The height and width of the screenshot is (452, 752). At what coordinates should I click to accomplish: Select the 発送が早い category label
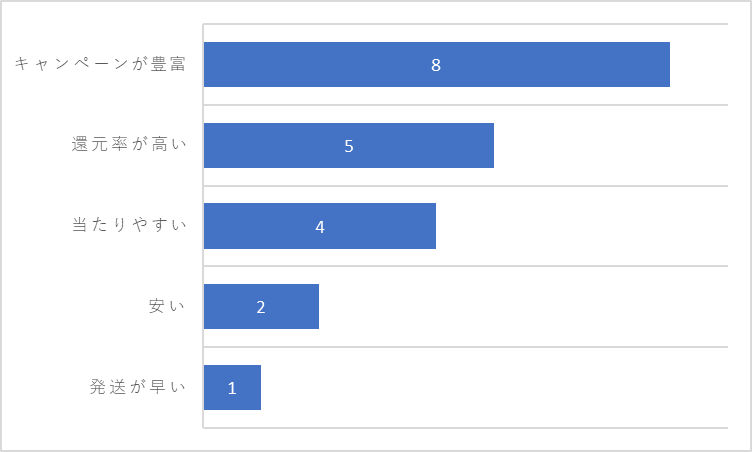[138, 386]
